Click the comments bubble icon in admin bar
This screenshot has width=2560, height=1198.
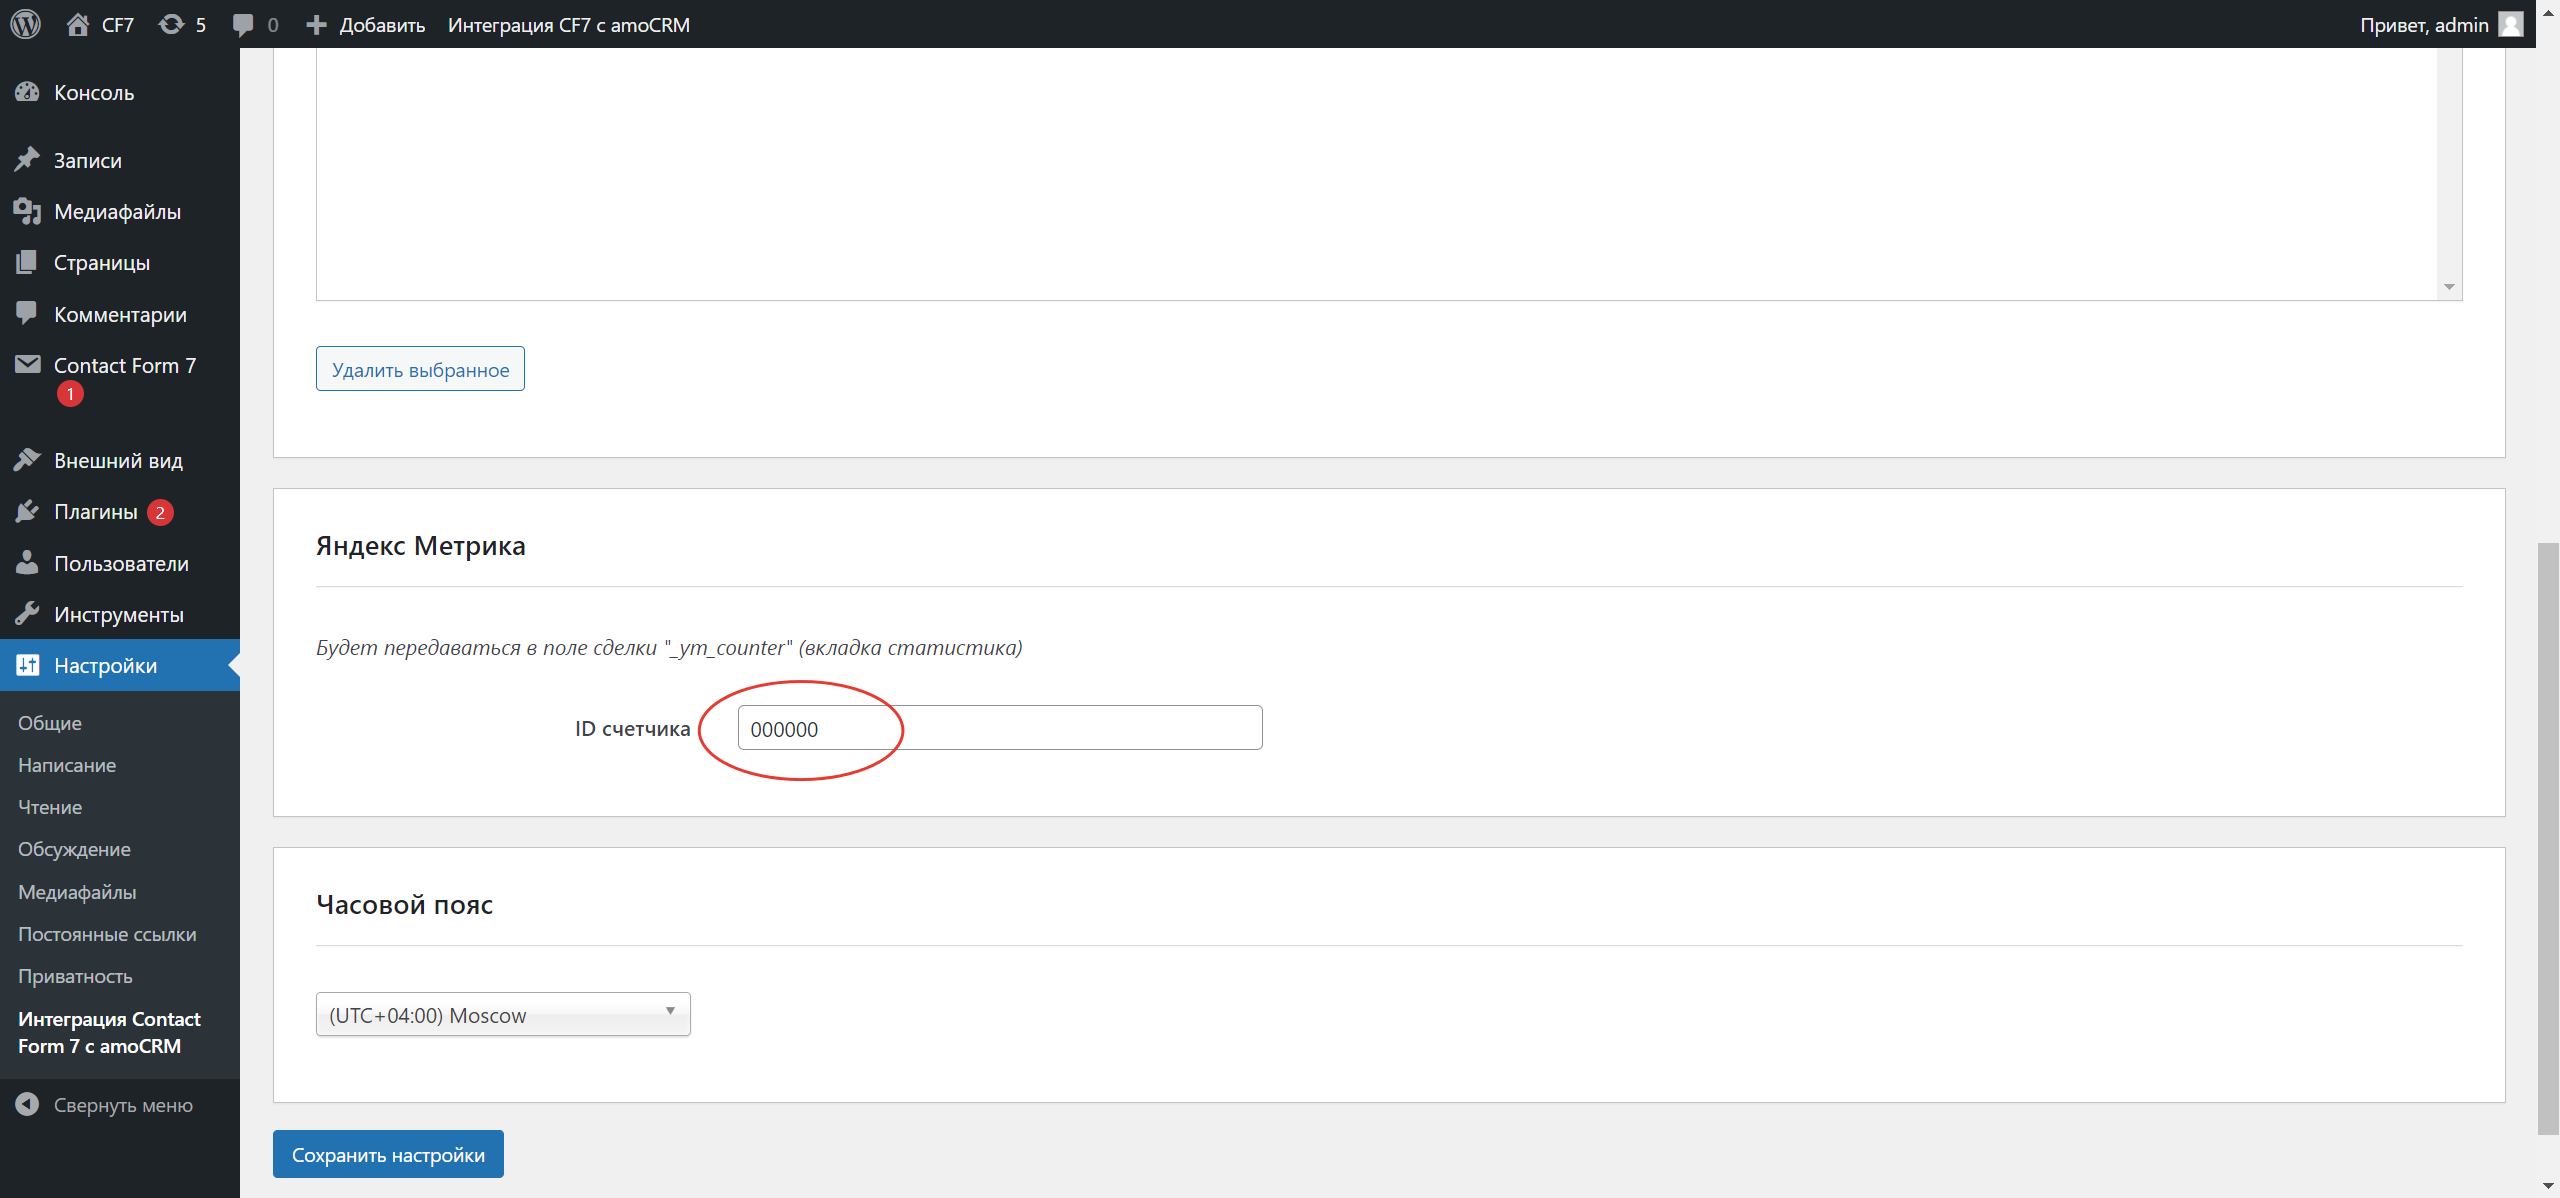pos(243,24)
